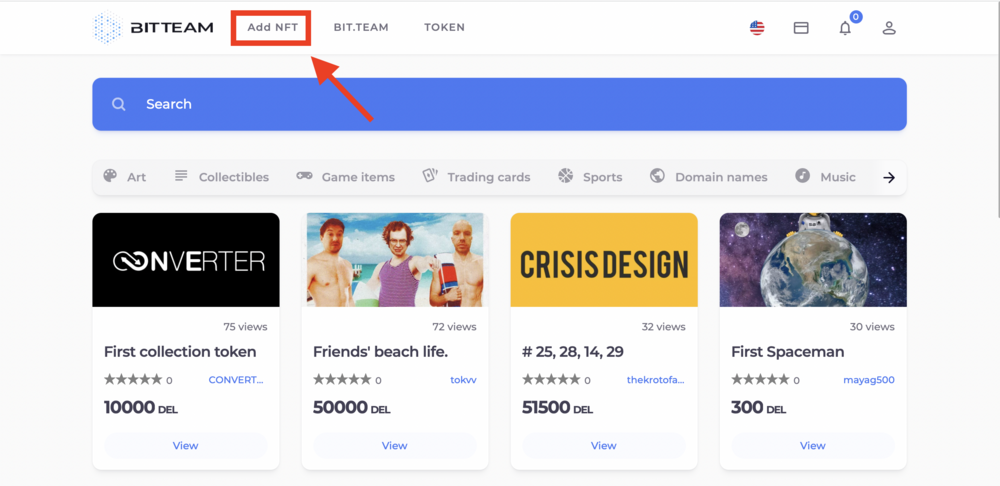Image resolution: width=1000 pixels, height=486 pixels.
Task: Click the First collection token title
Action: 180,351
